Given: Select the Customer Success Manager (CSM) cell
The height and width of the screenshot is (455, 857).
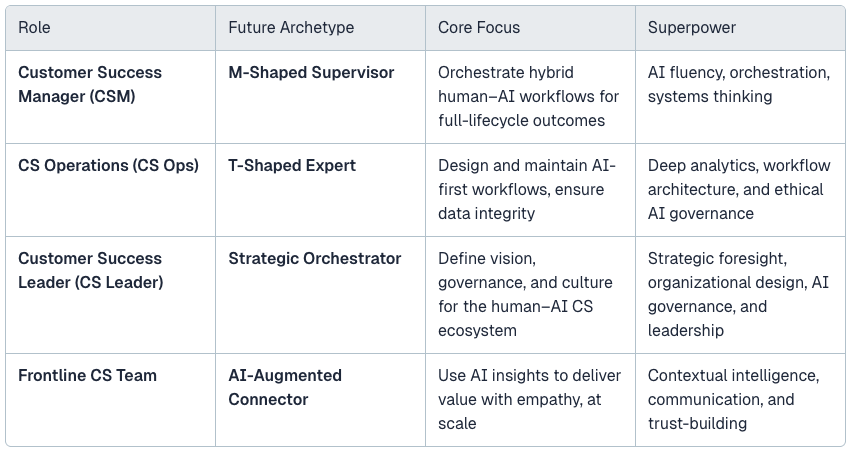Looking at the screenshot, I should tap(110, 97).
